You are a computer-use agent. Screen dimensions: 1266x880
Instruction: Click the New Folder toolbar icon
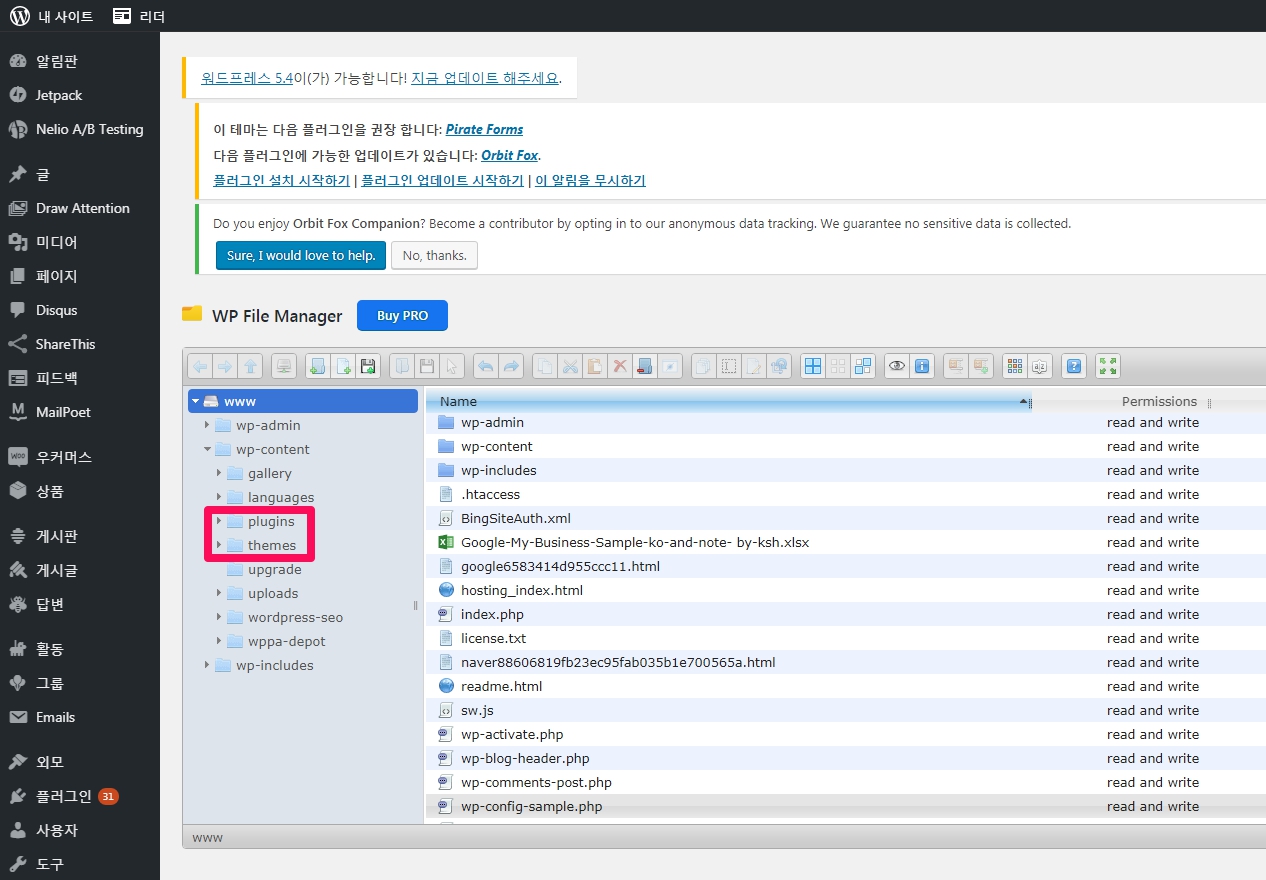[x=317, y=366]
